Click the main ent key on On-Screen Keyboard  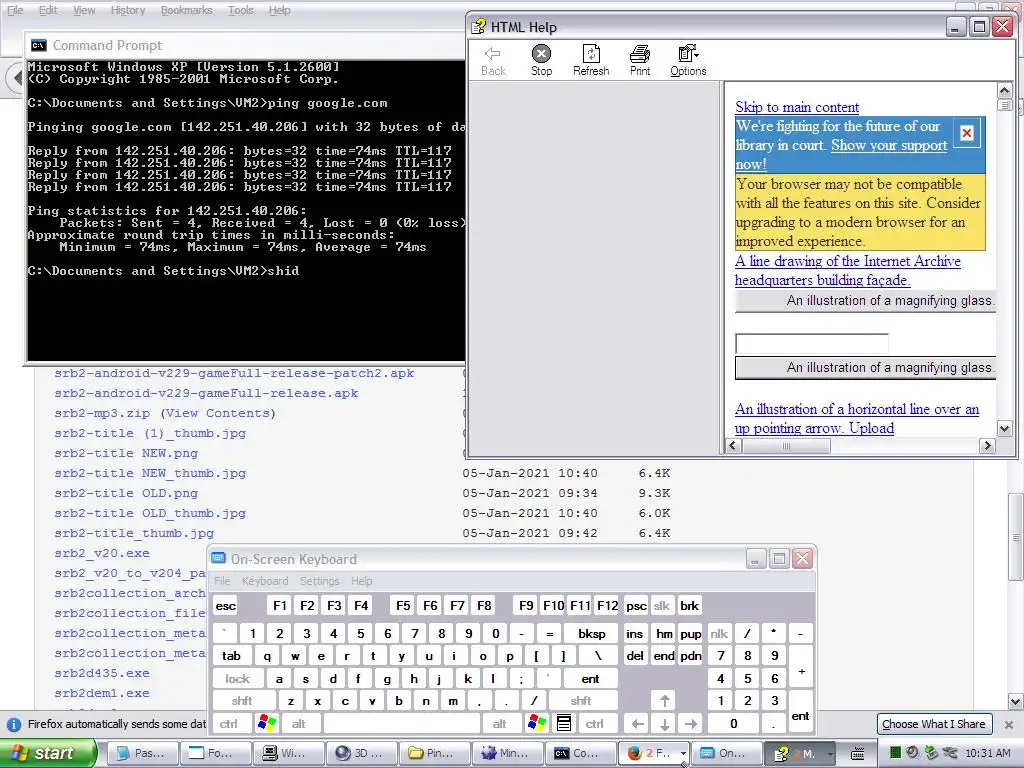(590, 679)
